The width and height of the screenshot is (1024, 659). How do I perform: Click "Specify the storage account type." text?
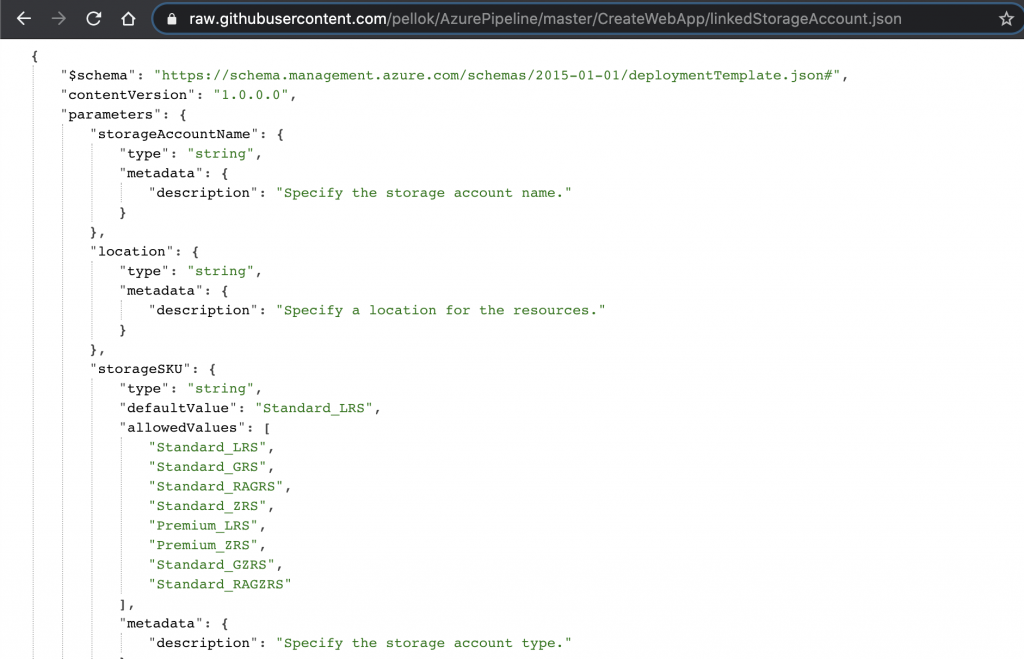click(423, 643)
